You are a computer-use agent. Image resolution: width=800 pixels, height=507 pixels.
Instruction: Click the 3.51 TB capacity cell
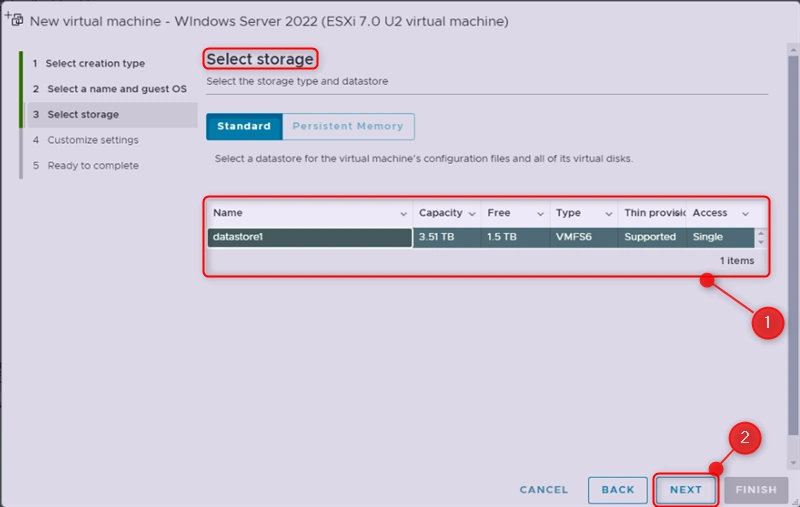[x=447, y=237]
